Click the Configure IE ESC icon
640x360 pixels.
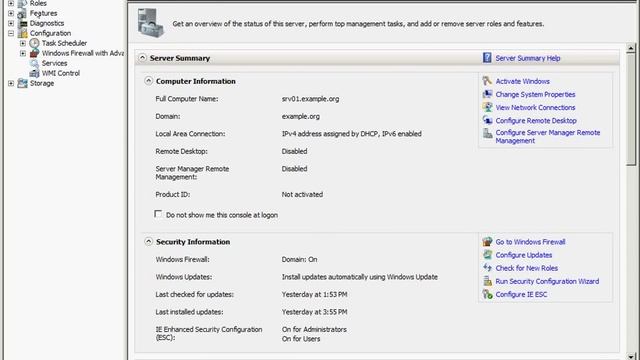(x=487, y=294)
